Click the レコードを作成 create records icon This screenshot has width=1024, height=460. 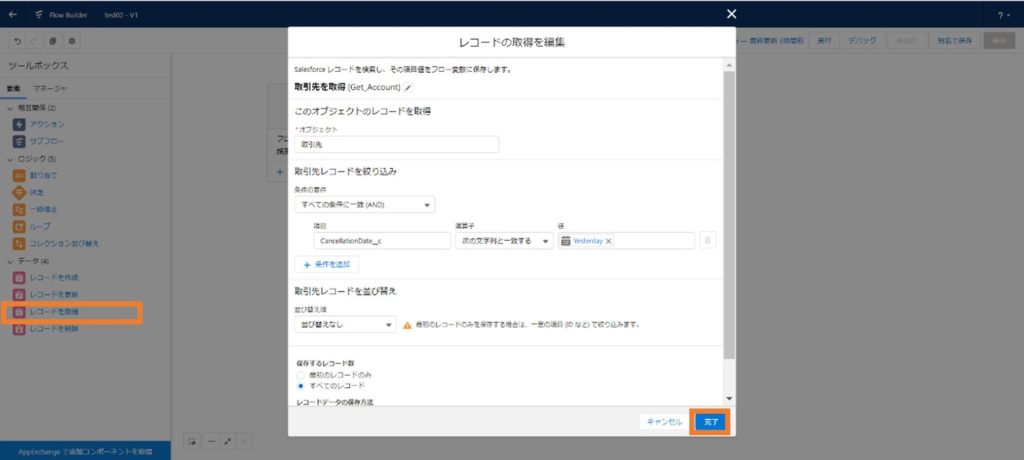tap(19, 278)
